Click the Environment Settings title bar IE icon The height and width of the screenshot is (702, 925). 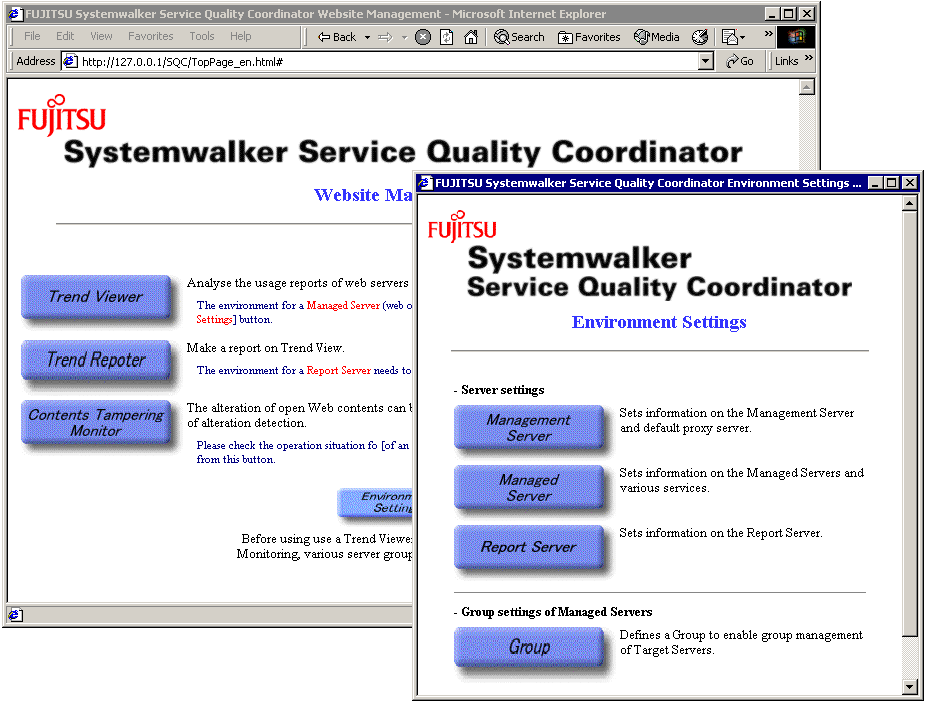tap(425, 183)
